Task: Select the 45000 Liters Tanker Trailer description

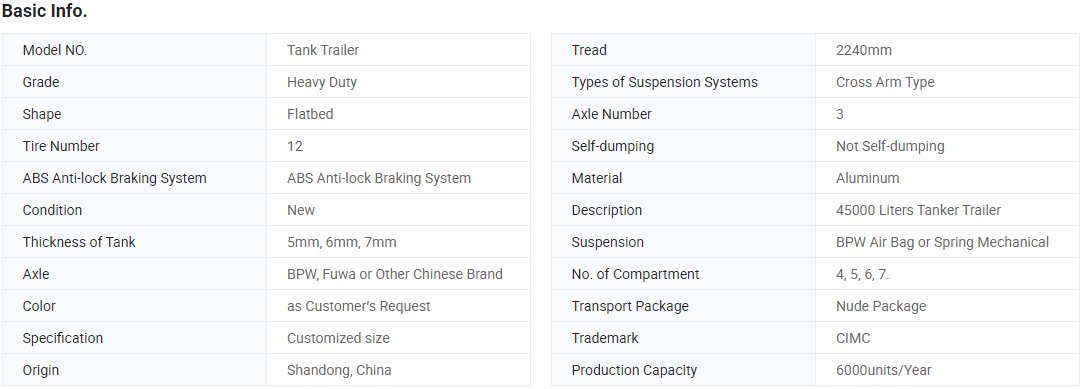Action: [x=918, y=210]
